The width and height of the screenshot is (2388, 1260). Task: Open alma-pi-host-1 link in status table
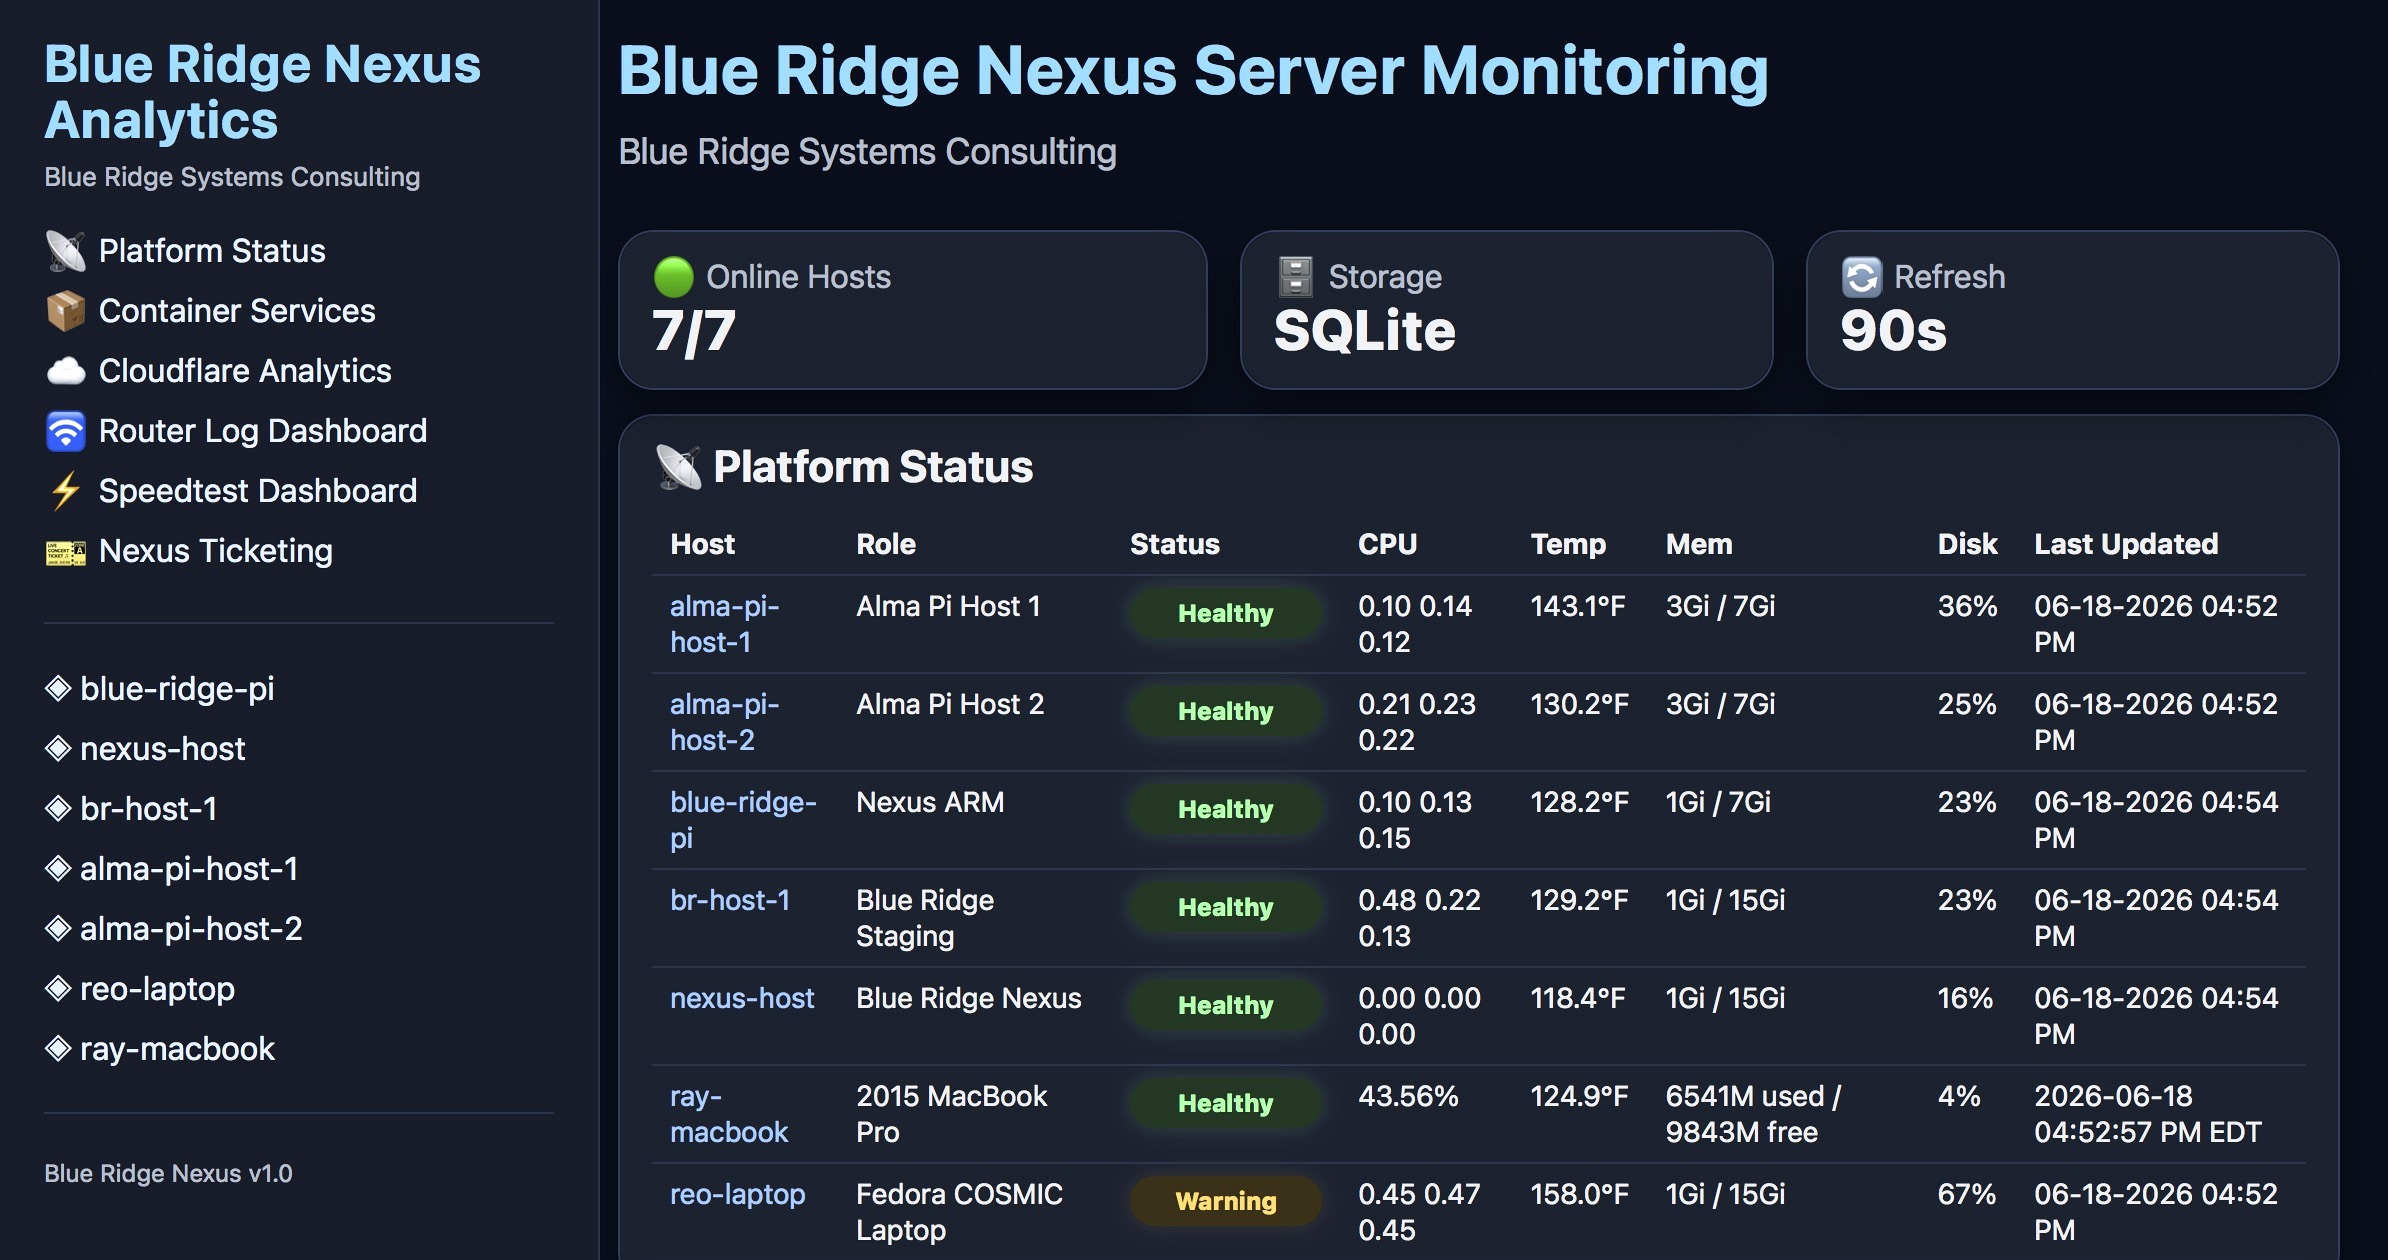click(x=725, y=624)
